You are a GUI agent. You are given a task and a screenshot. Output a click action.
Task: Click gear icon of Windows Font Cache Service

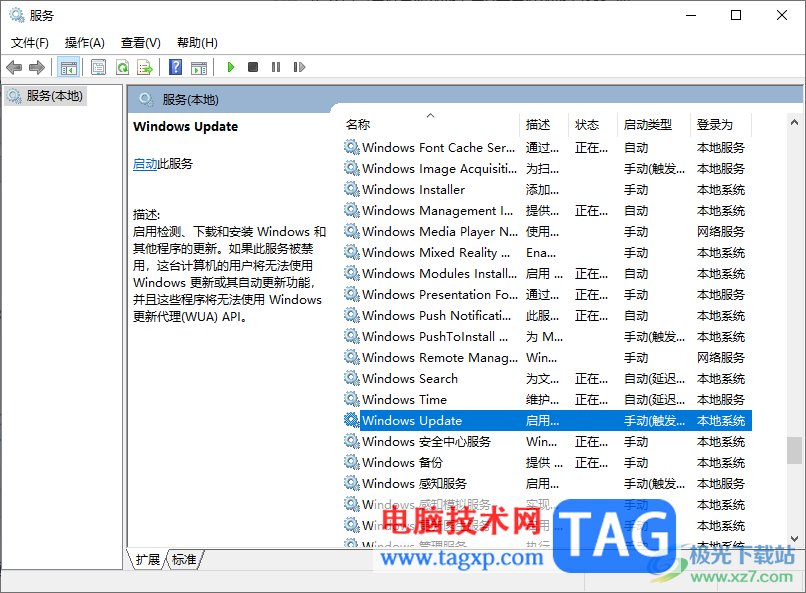point(352,147)
